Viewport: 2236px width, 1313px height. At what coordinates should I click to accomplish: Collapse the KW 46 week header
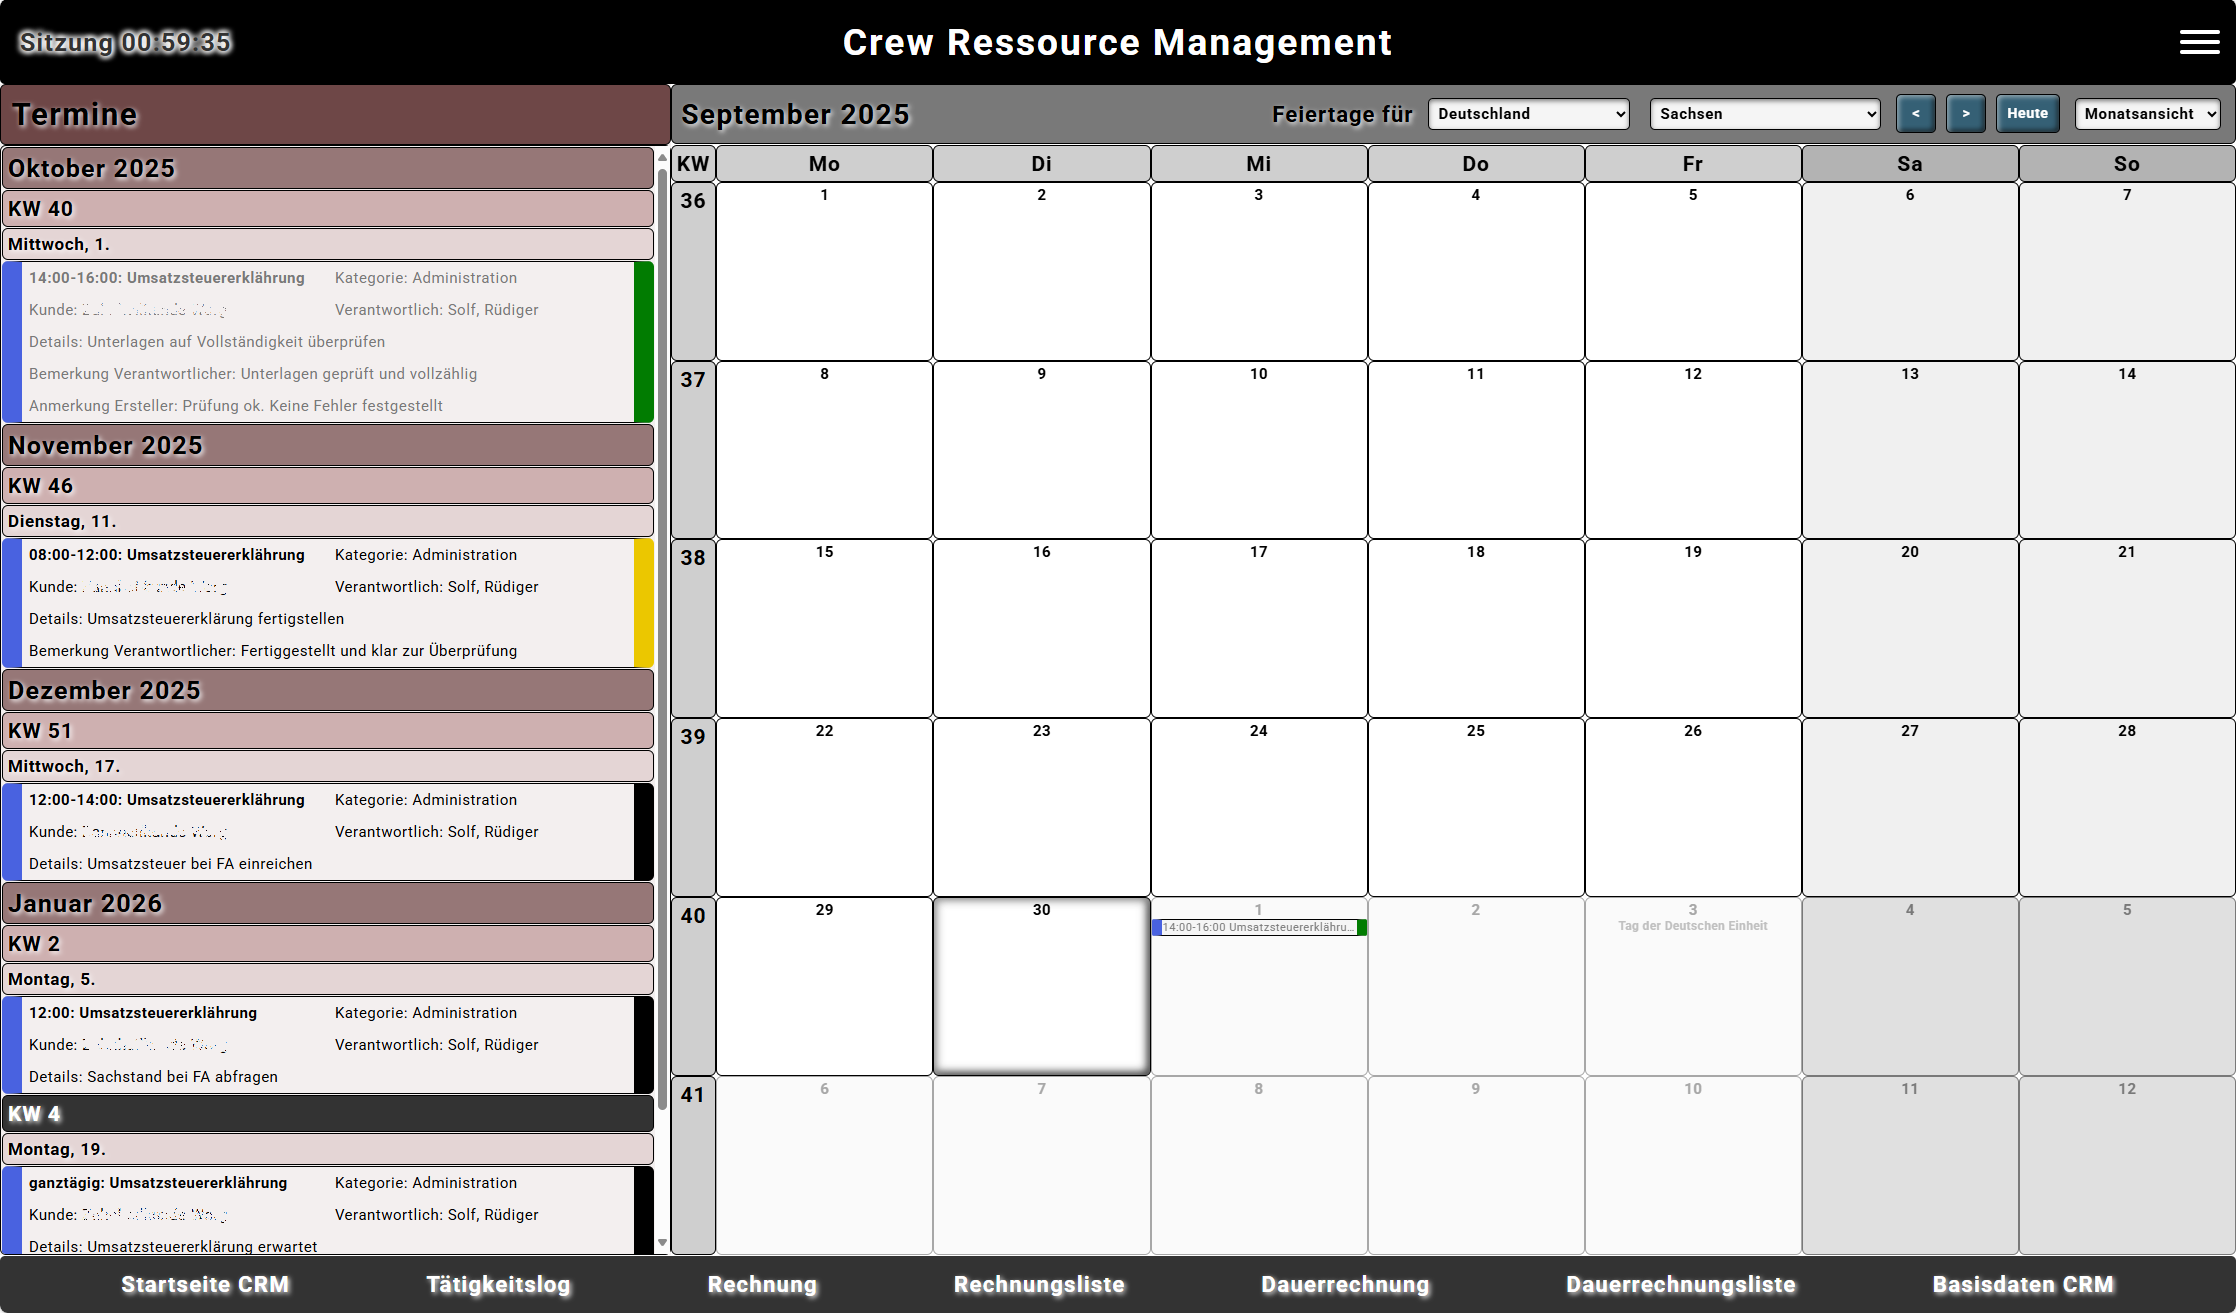328,486
